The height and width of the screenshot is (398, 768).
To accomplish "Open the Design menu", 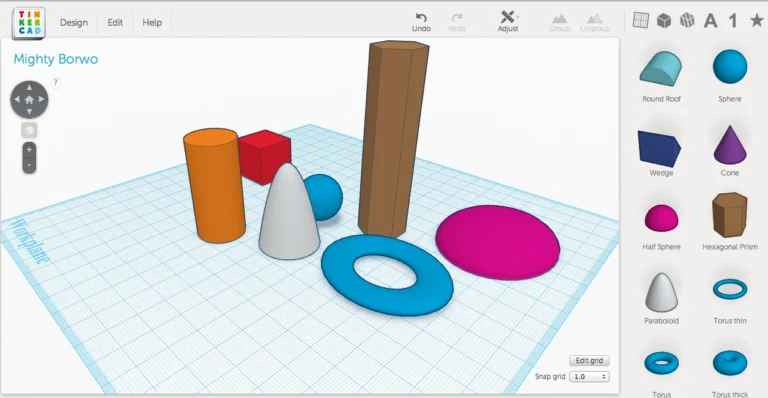I will coord(74,23).
